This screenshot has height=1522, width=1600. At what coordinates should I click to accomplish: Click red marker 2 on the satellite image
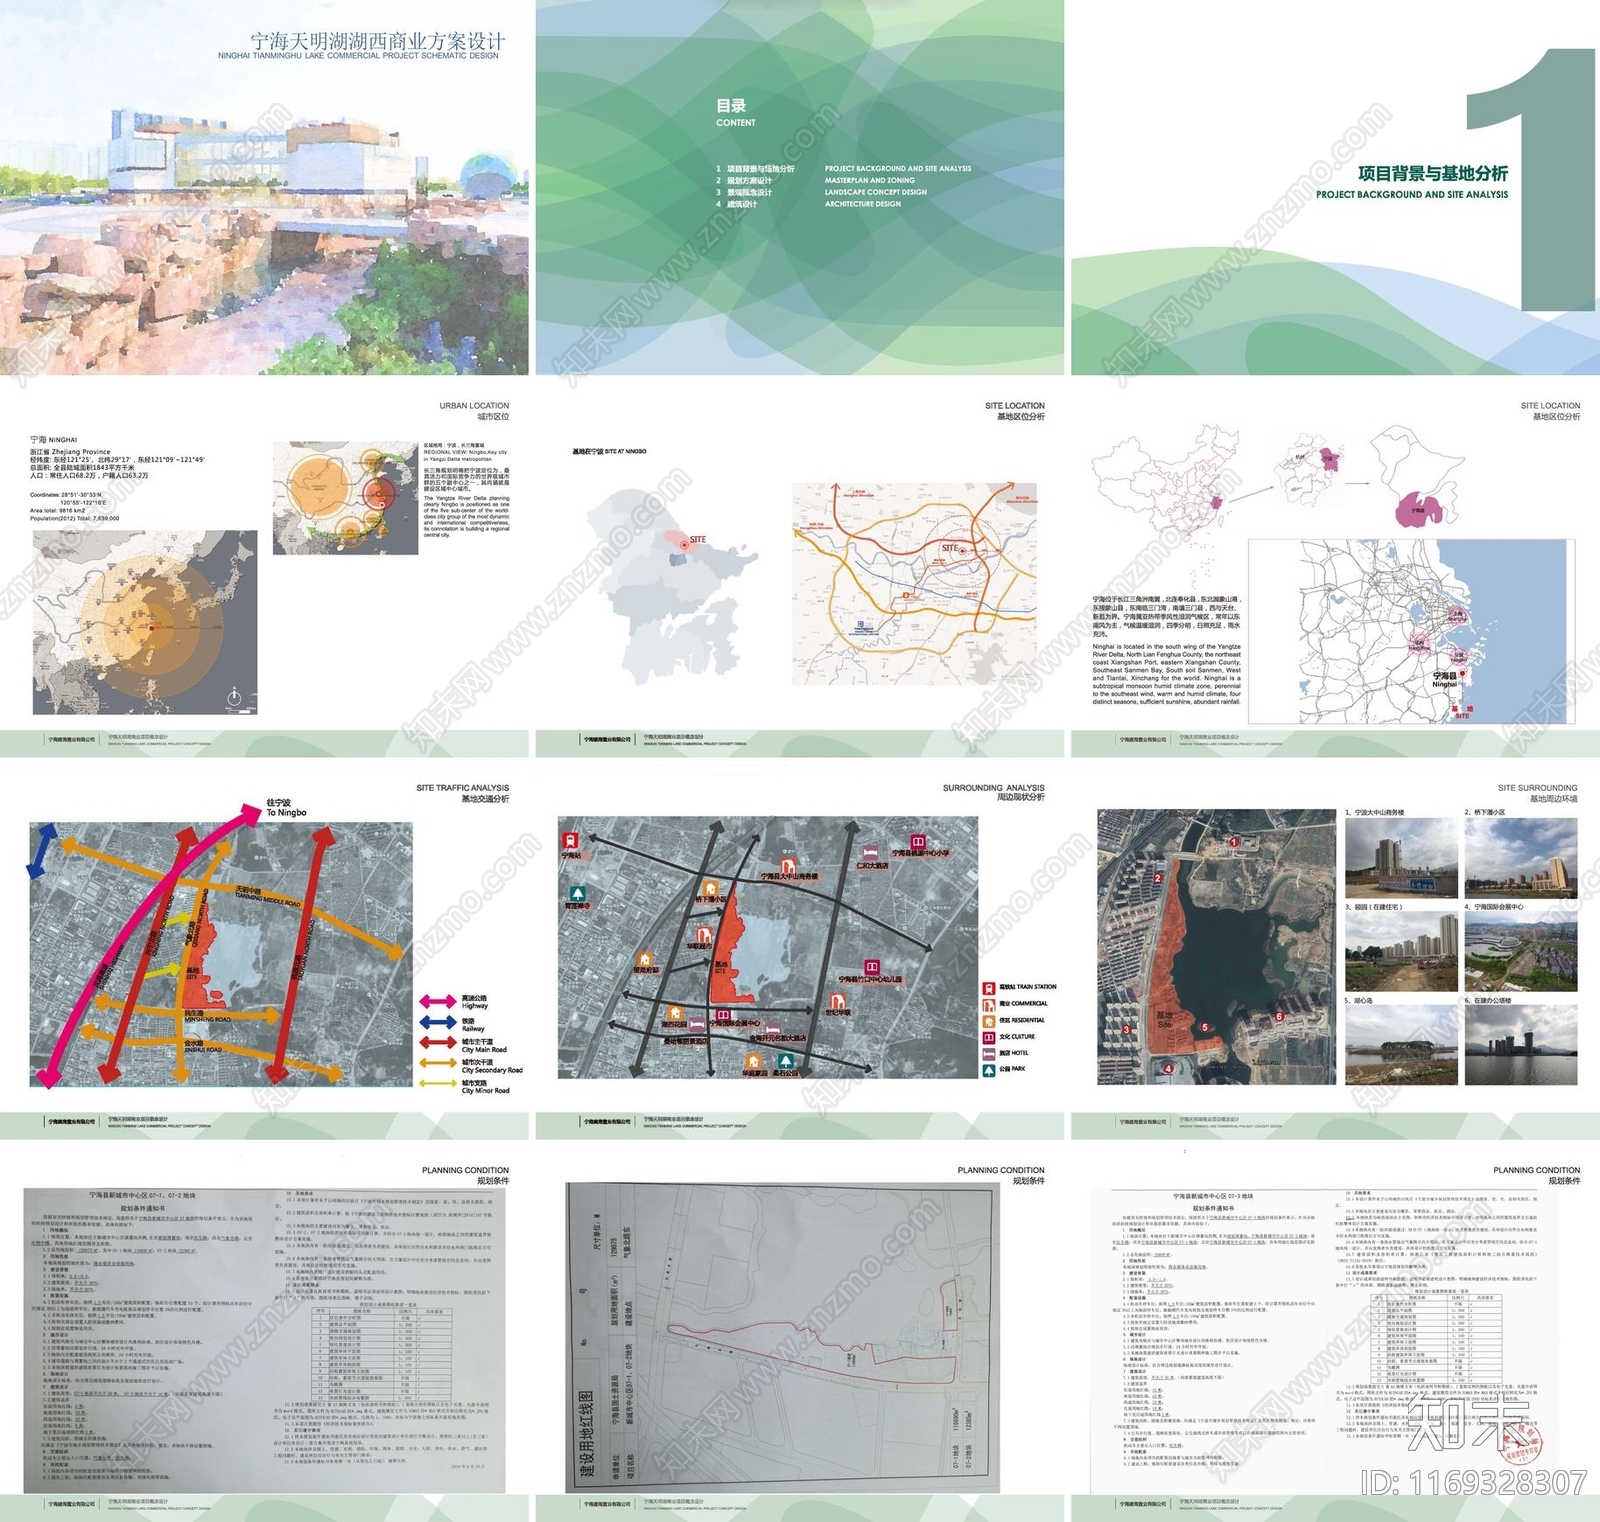(x=1158, y=878)
